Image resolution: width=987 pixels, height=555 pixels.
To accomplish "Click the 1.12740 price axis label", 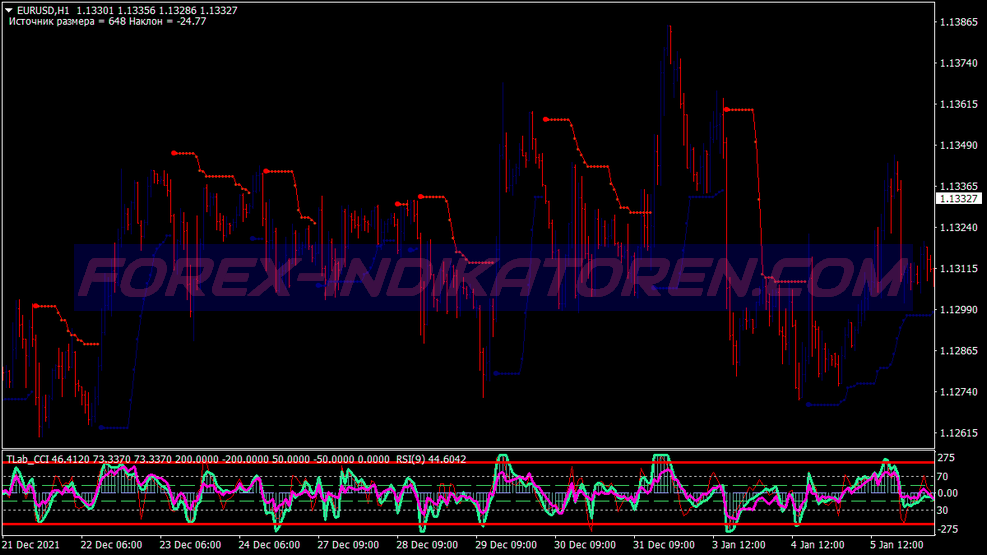I will (959, 392).
